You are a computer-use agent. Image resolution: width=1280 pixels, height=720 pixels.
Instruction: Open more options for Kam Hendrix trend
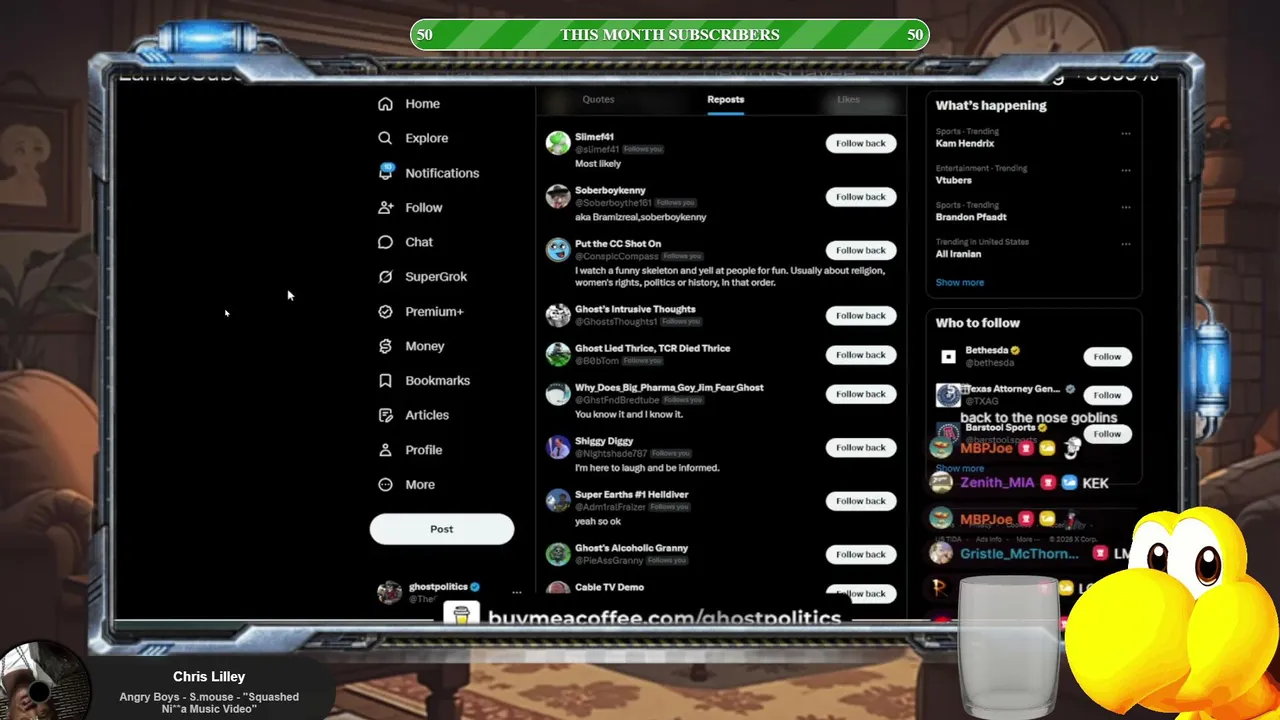1126,133
